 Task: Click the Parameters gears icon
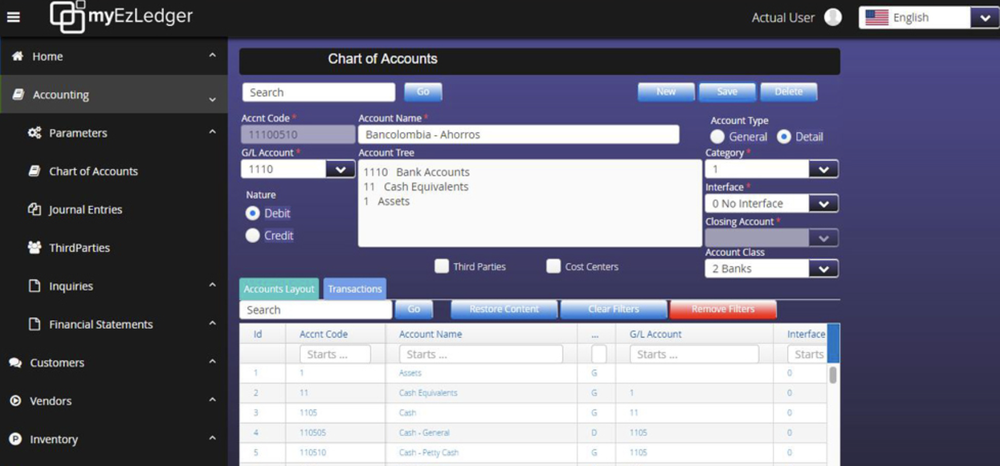tap(35, 133)
